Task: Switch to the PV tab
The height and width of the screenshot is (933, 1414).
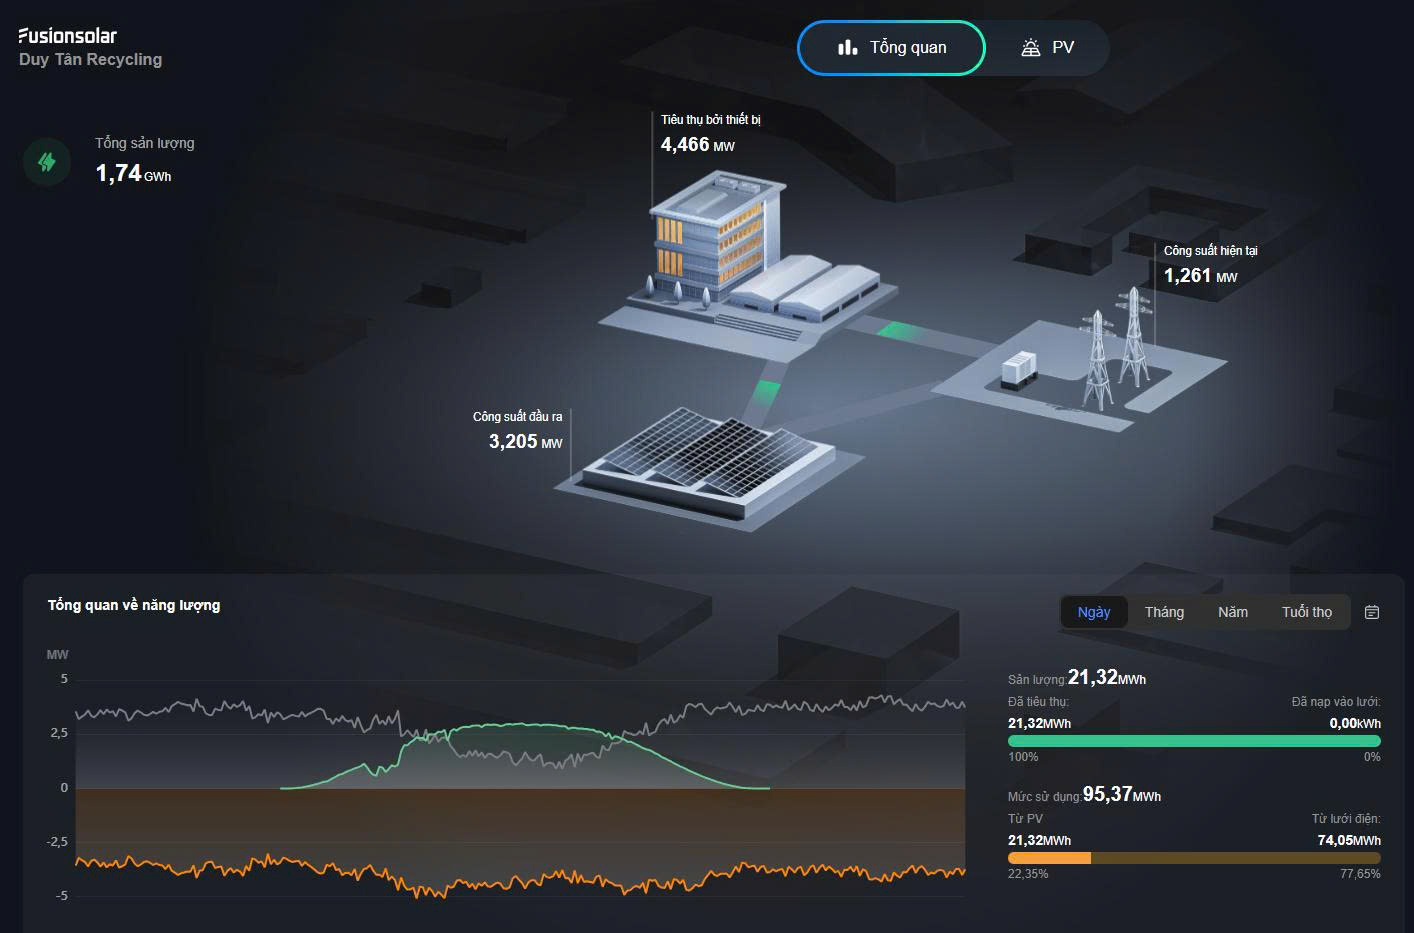Action: 1048,47
